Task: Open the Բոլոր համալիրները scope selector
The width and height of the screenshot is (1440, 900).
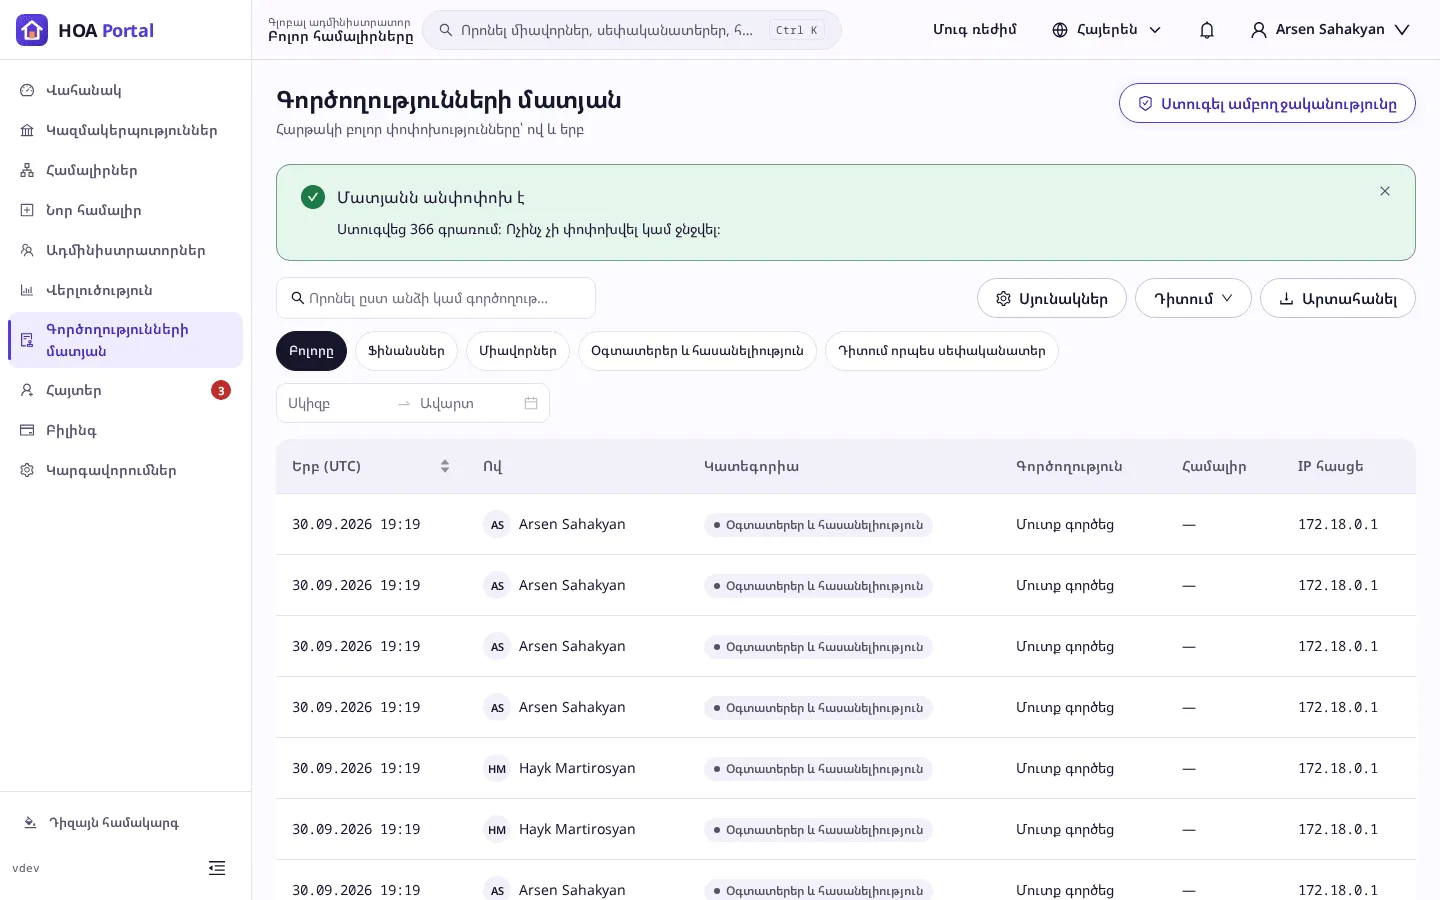Action: click(340, 30)
